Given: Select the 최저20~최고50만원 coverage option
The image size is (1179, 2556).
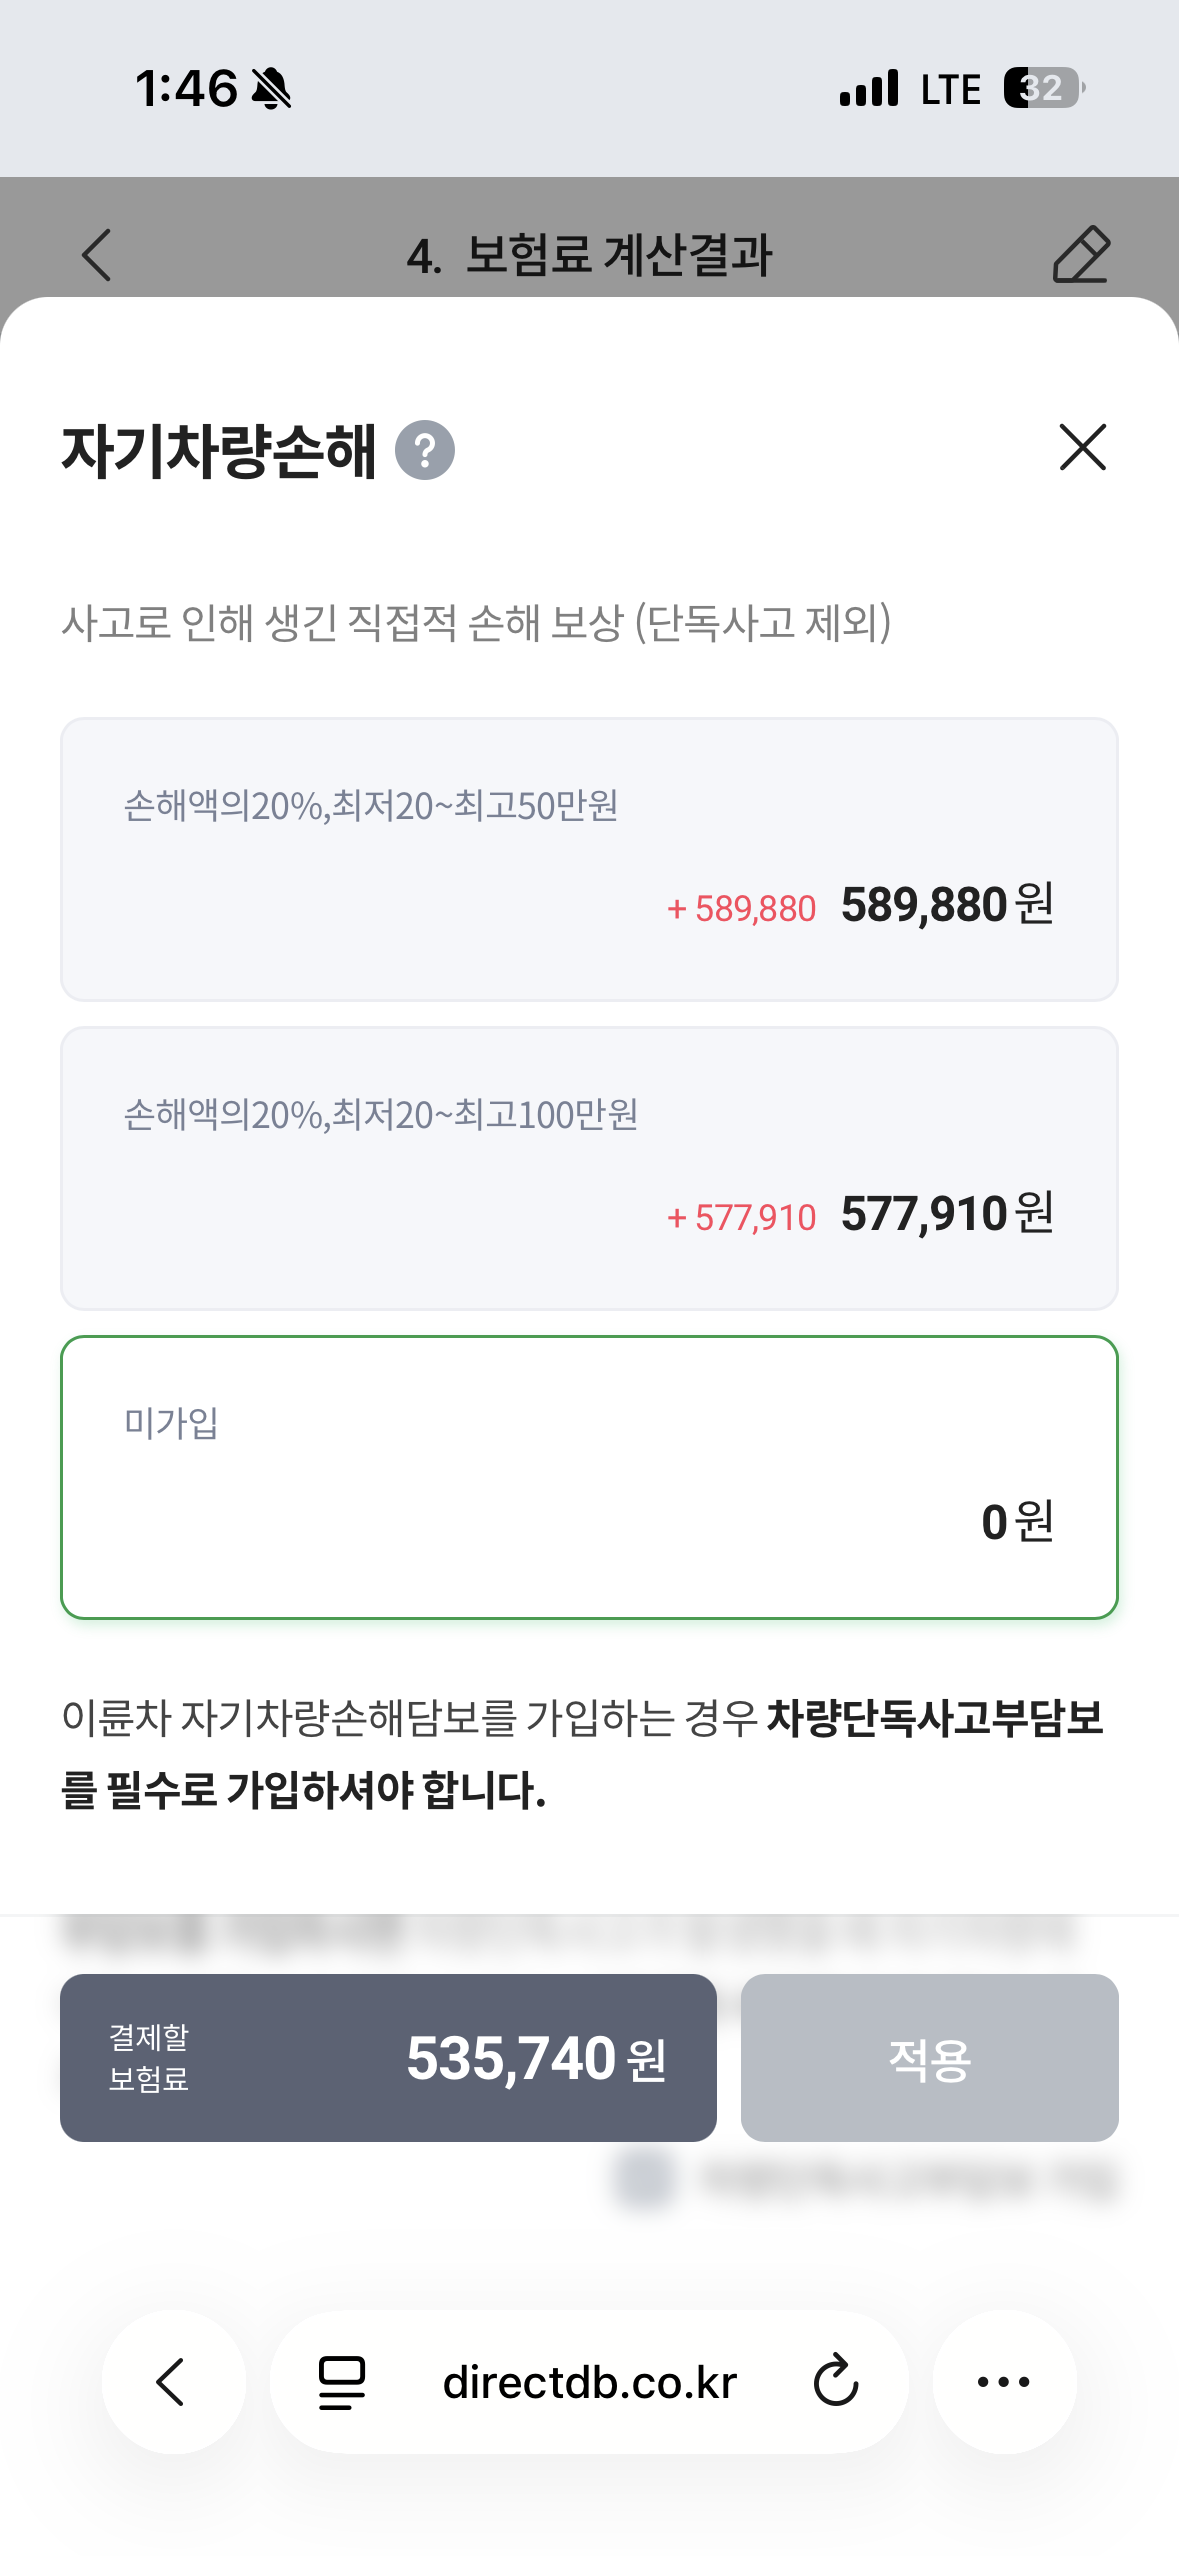Looking at the screenshot, I should (x=589, y=859).
